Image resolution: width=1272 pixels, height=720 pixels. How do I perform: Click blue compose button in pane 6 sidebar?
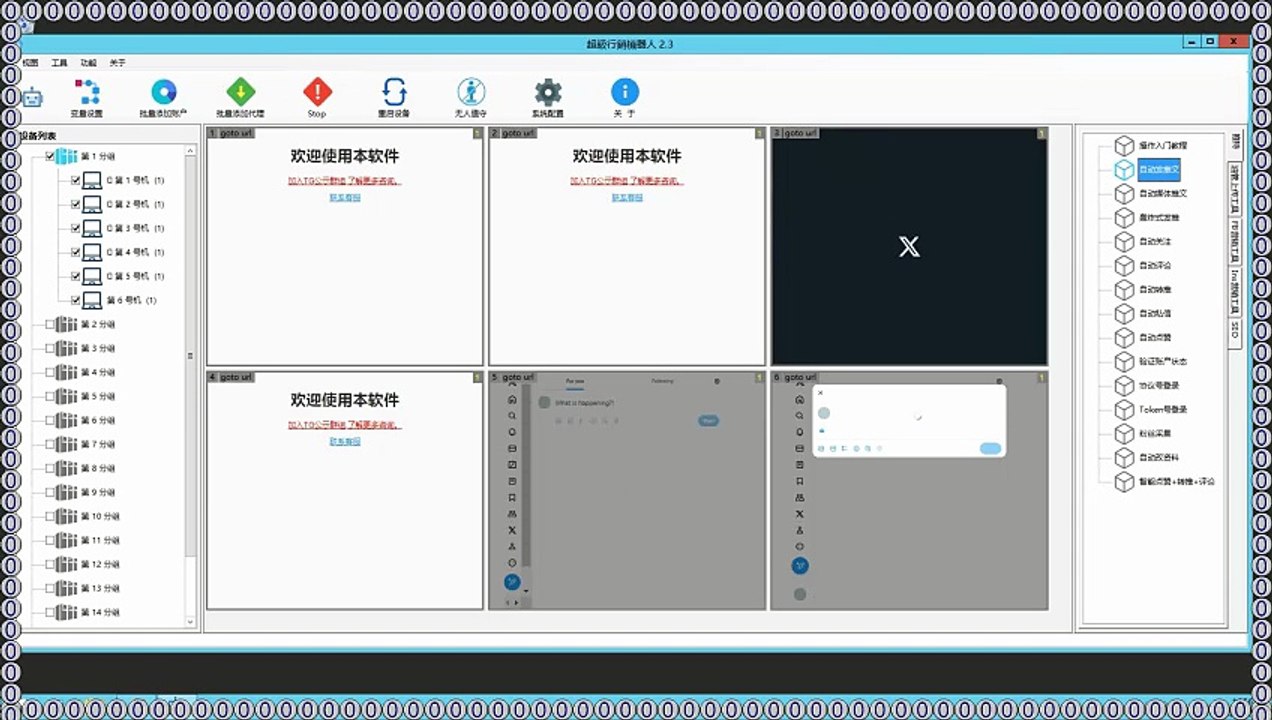(800, 566)
